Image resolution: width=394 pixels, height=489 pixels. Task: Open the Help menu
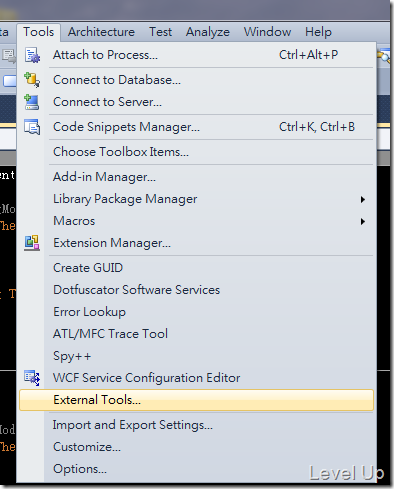318,32
